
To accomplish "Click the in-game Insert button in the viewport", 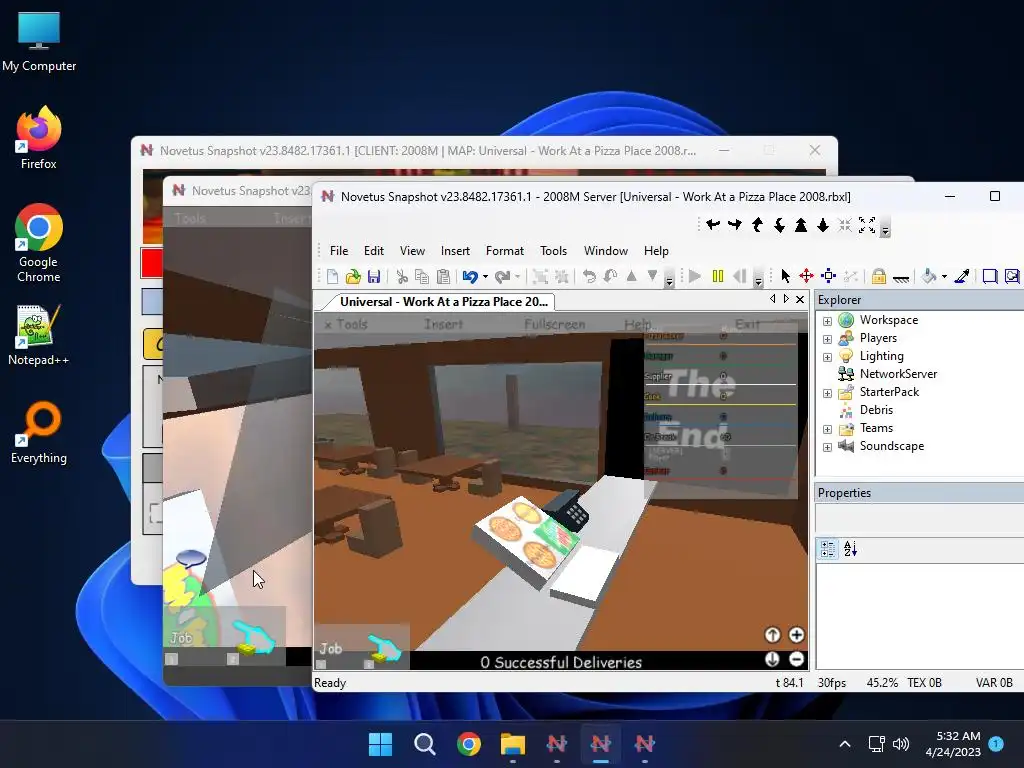I will 443,324.
